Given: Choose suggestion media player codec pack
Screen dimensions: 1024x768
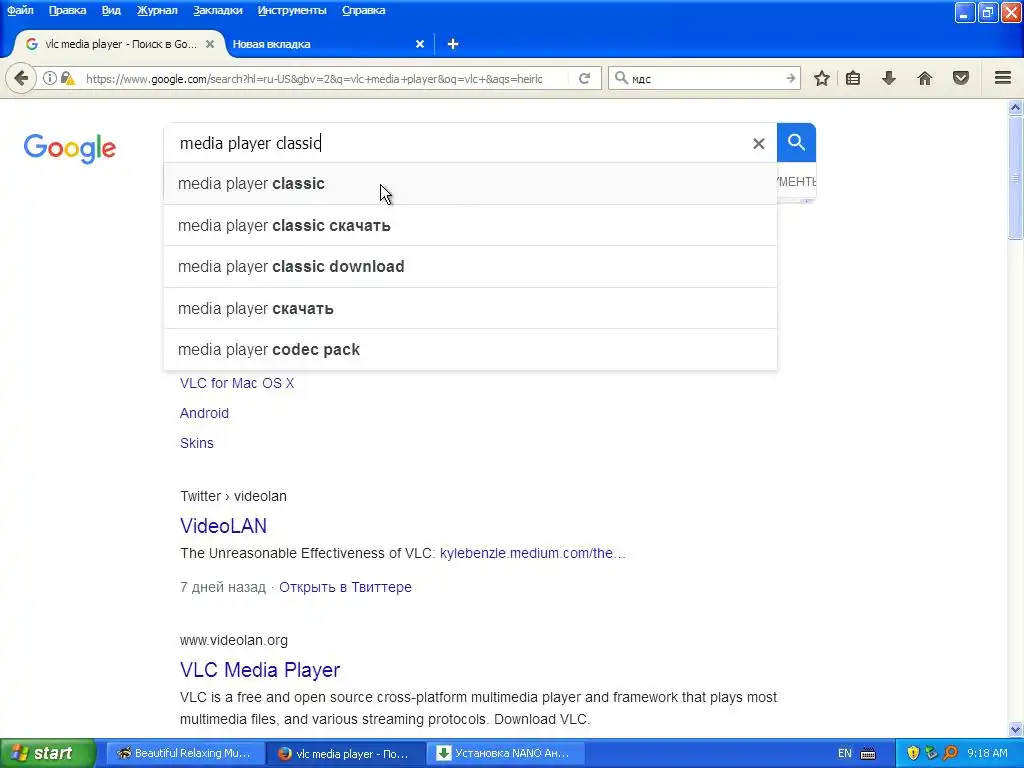Looking at the screenshot, I should click(x=470, y=349).
